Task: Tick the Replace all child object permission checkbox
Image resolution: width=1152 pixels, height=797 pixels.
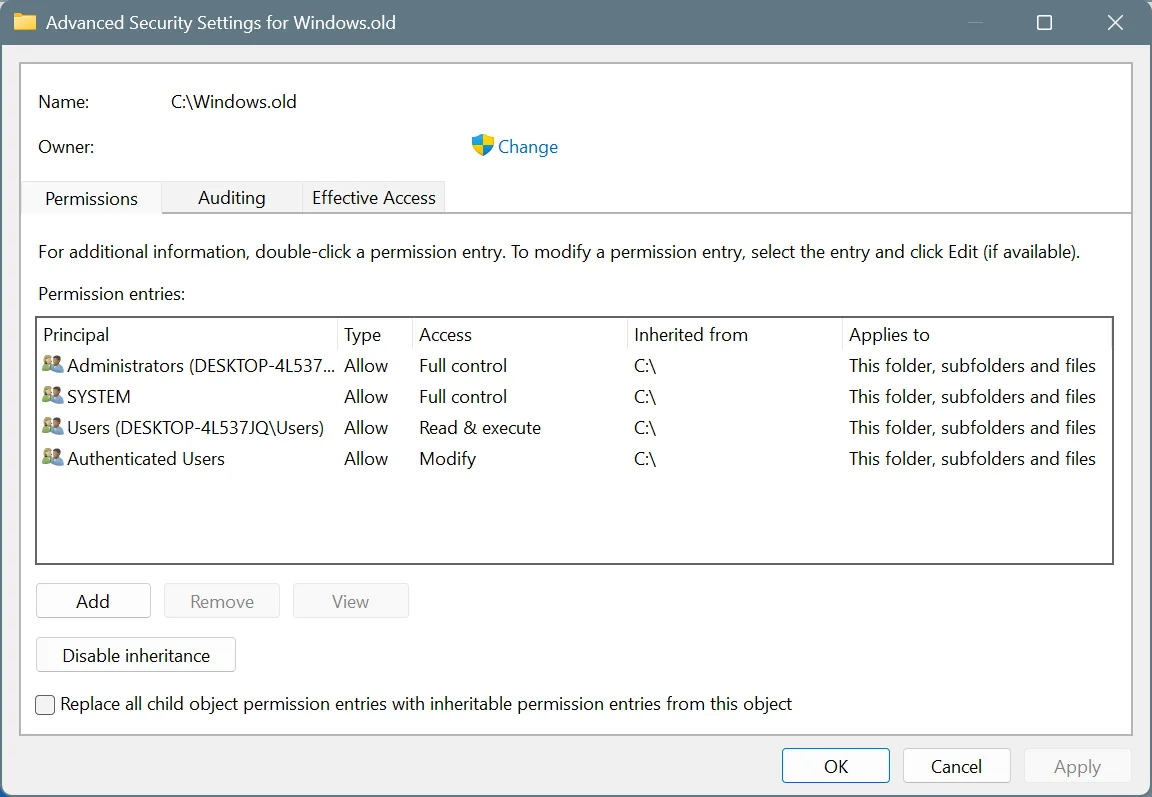Action: point(45,705)
